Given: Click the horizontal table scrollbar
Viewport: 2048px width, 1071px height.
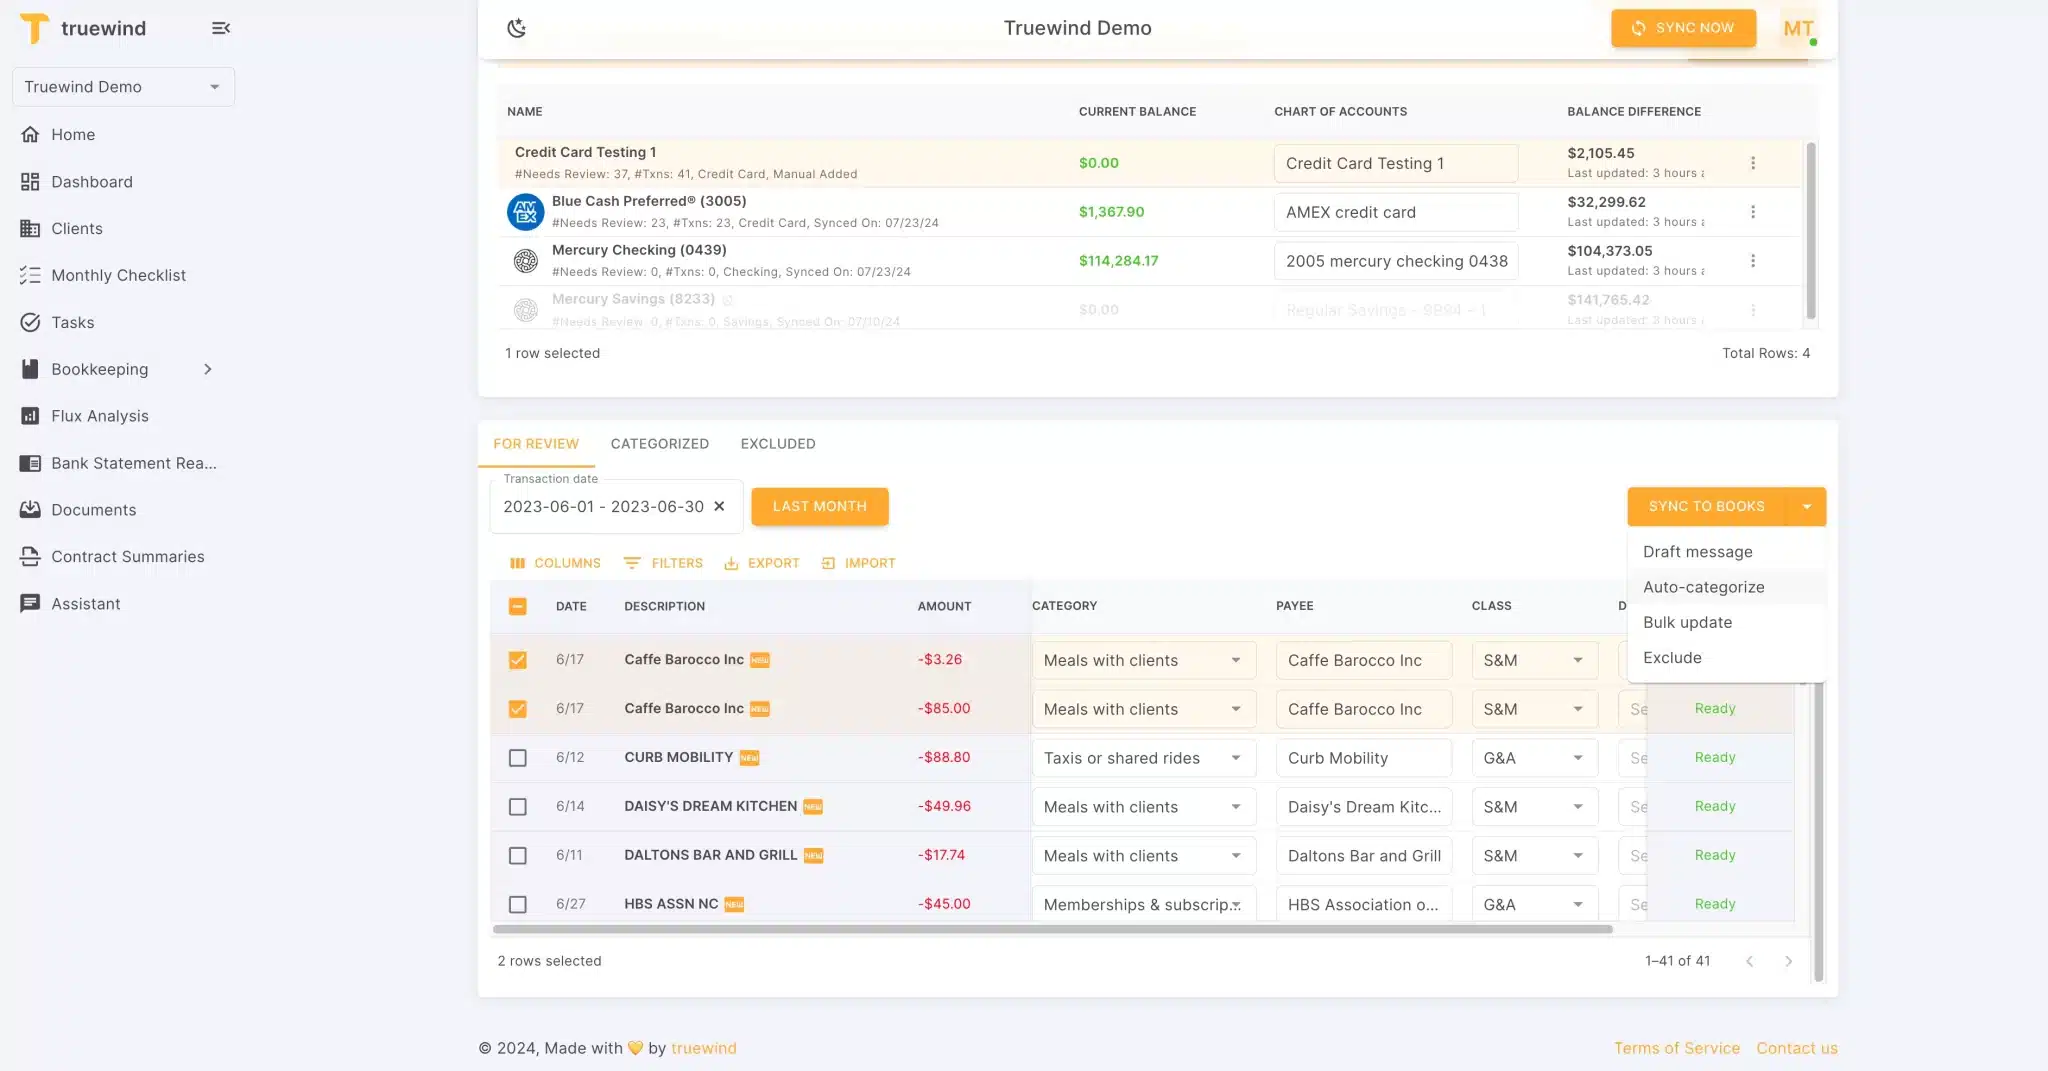Looking at the screenshot, I should [x=1052, y=929].
